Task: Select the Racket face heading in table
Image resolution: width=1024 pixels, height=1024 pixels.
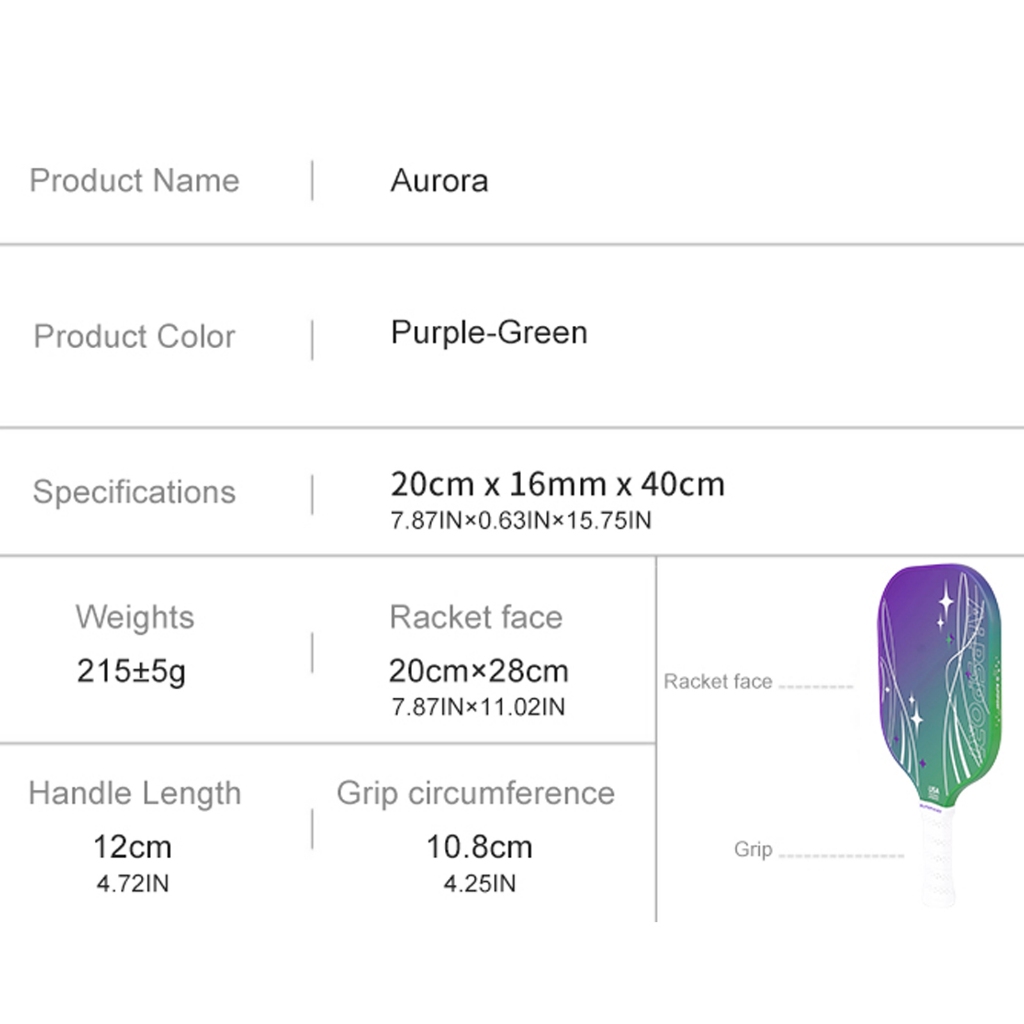Action: pos(476,617)
